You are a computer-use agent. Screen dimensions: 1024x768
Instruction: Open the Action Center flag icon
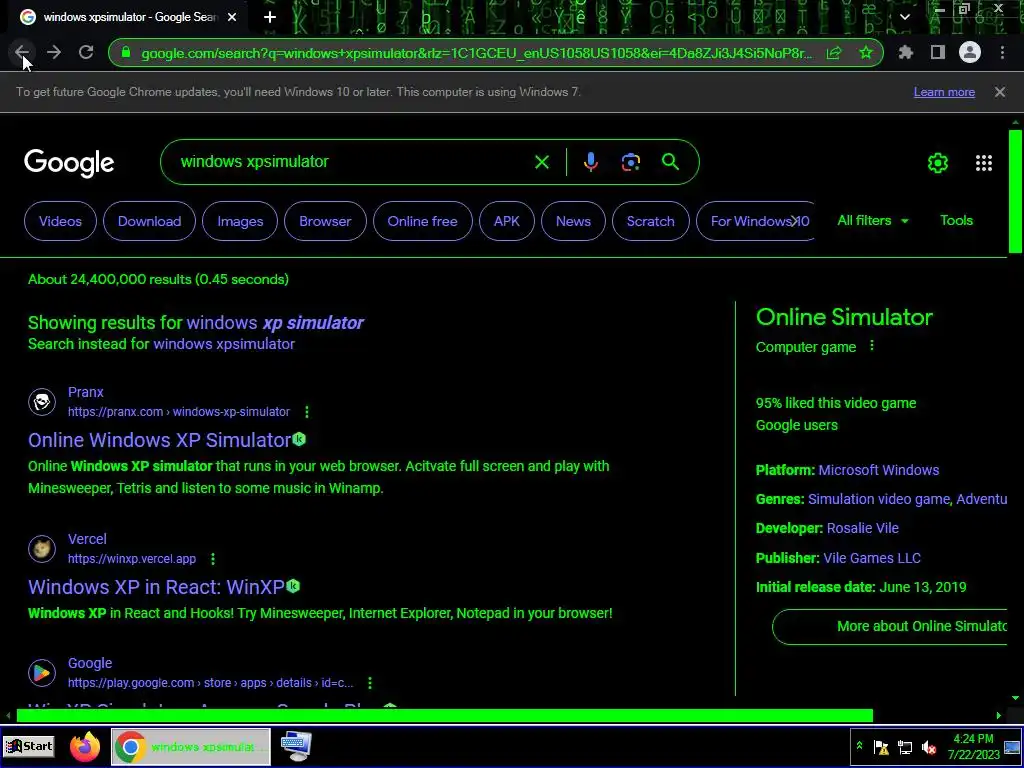click(x=881, y=747)
